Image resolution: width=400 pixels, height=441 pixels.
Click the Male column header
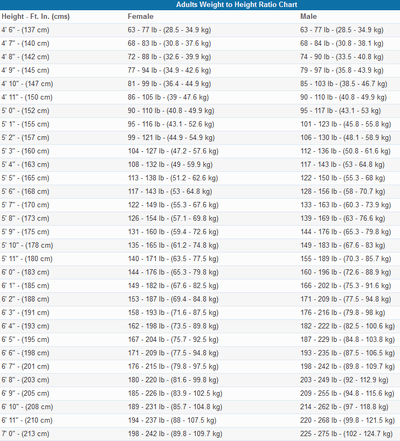308,16
